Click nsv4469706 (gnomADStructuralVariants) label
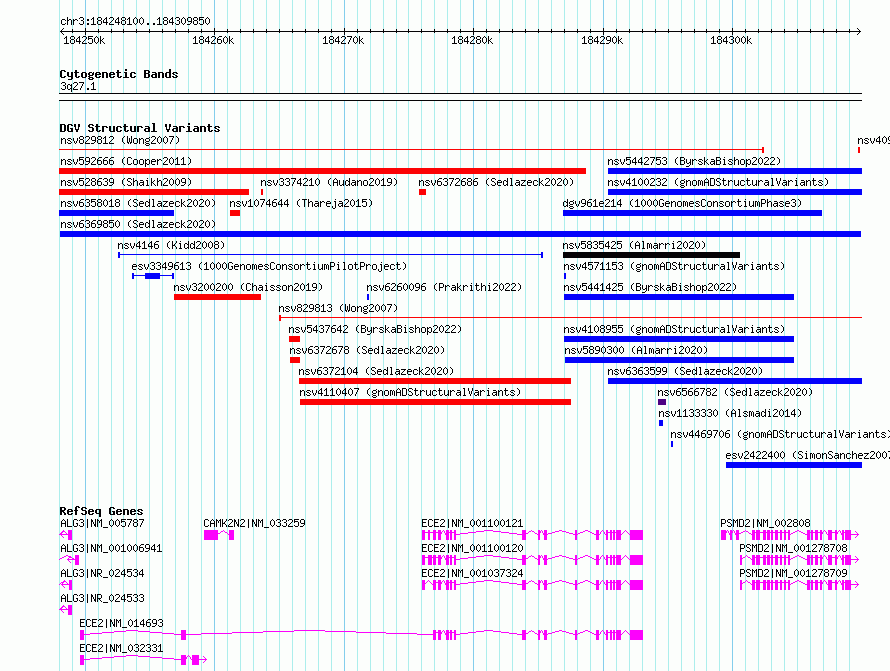Screen dimensions: 890x671 tap(780, 434)
